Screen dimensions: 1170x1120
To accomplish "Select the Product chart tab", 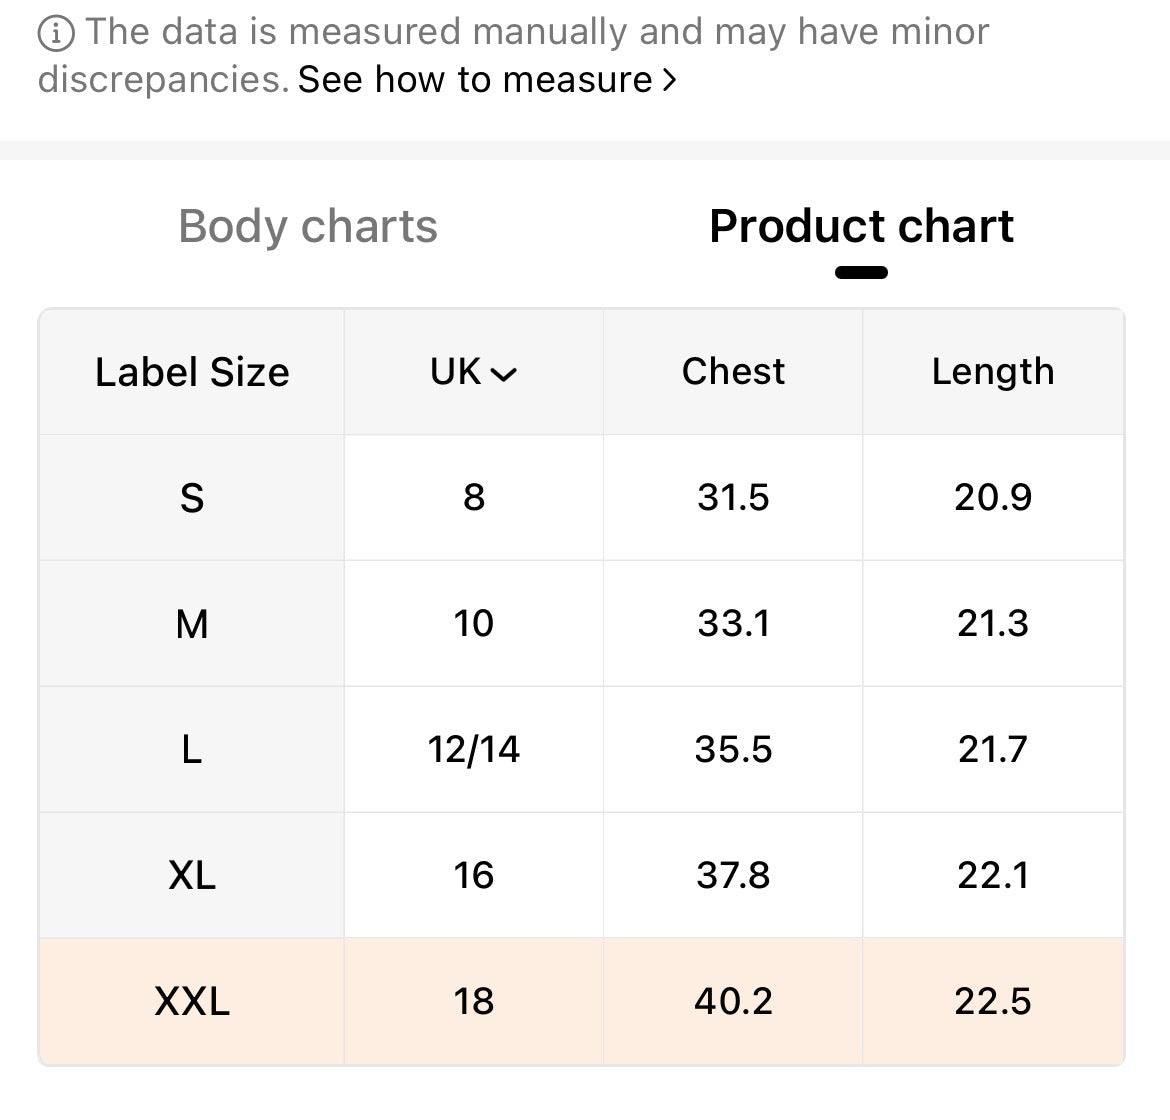I will pyautogui.click(x=861, y=226).
